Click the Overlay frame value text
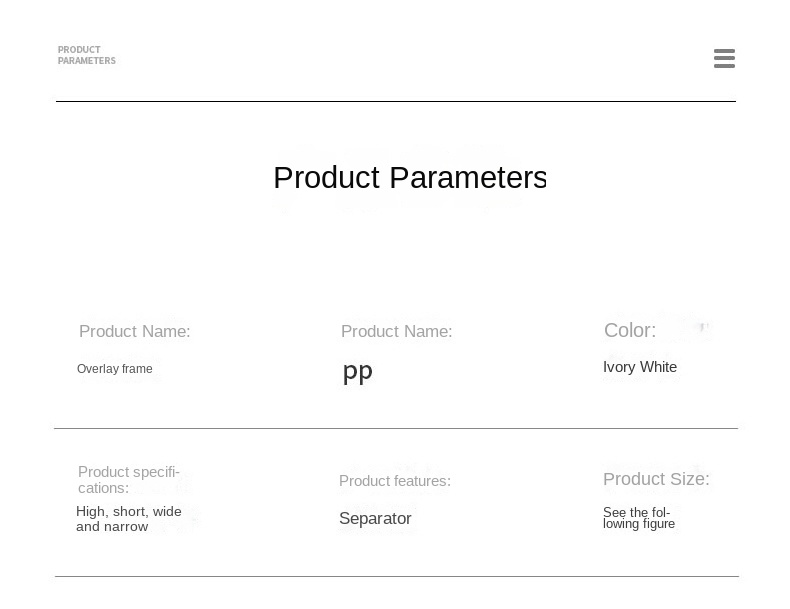The width and height of the screenshot is (790, 609). pyautogui.click(x=115, y=369)
